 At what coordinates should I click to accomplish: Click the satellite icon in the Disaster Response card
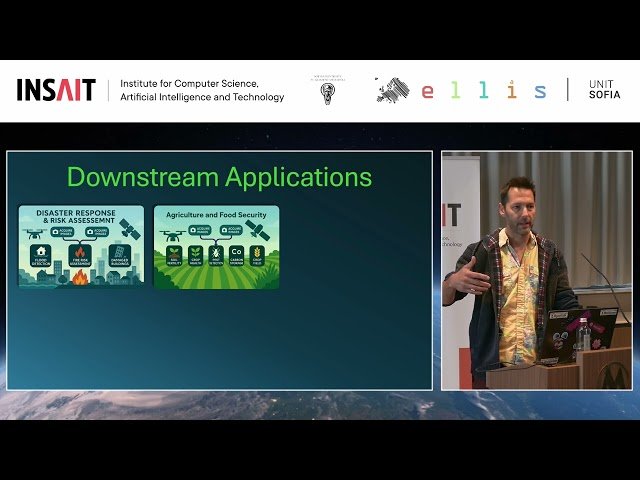(x=130, y=229)
